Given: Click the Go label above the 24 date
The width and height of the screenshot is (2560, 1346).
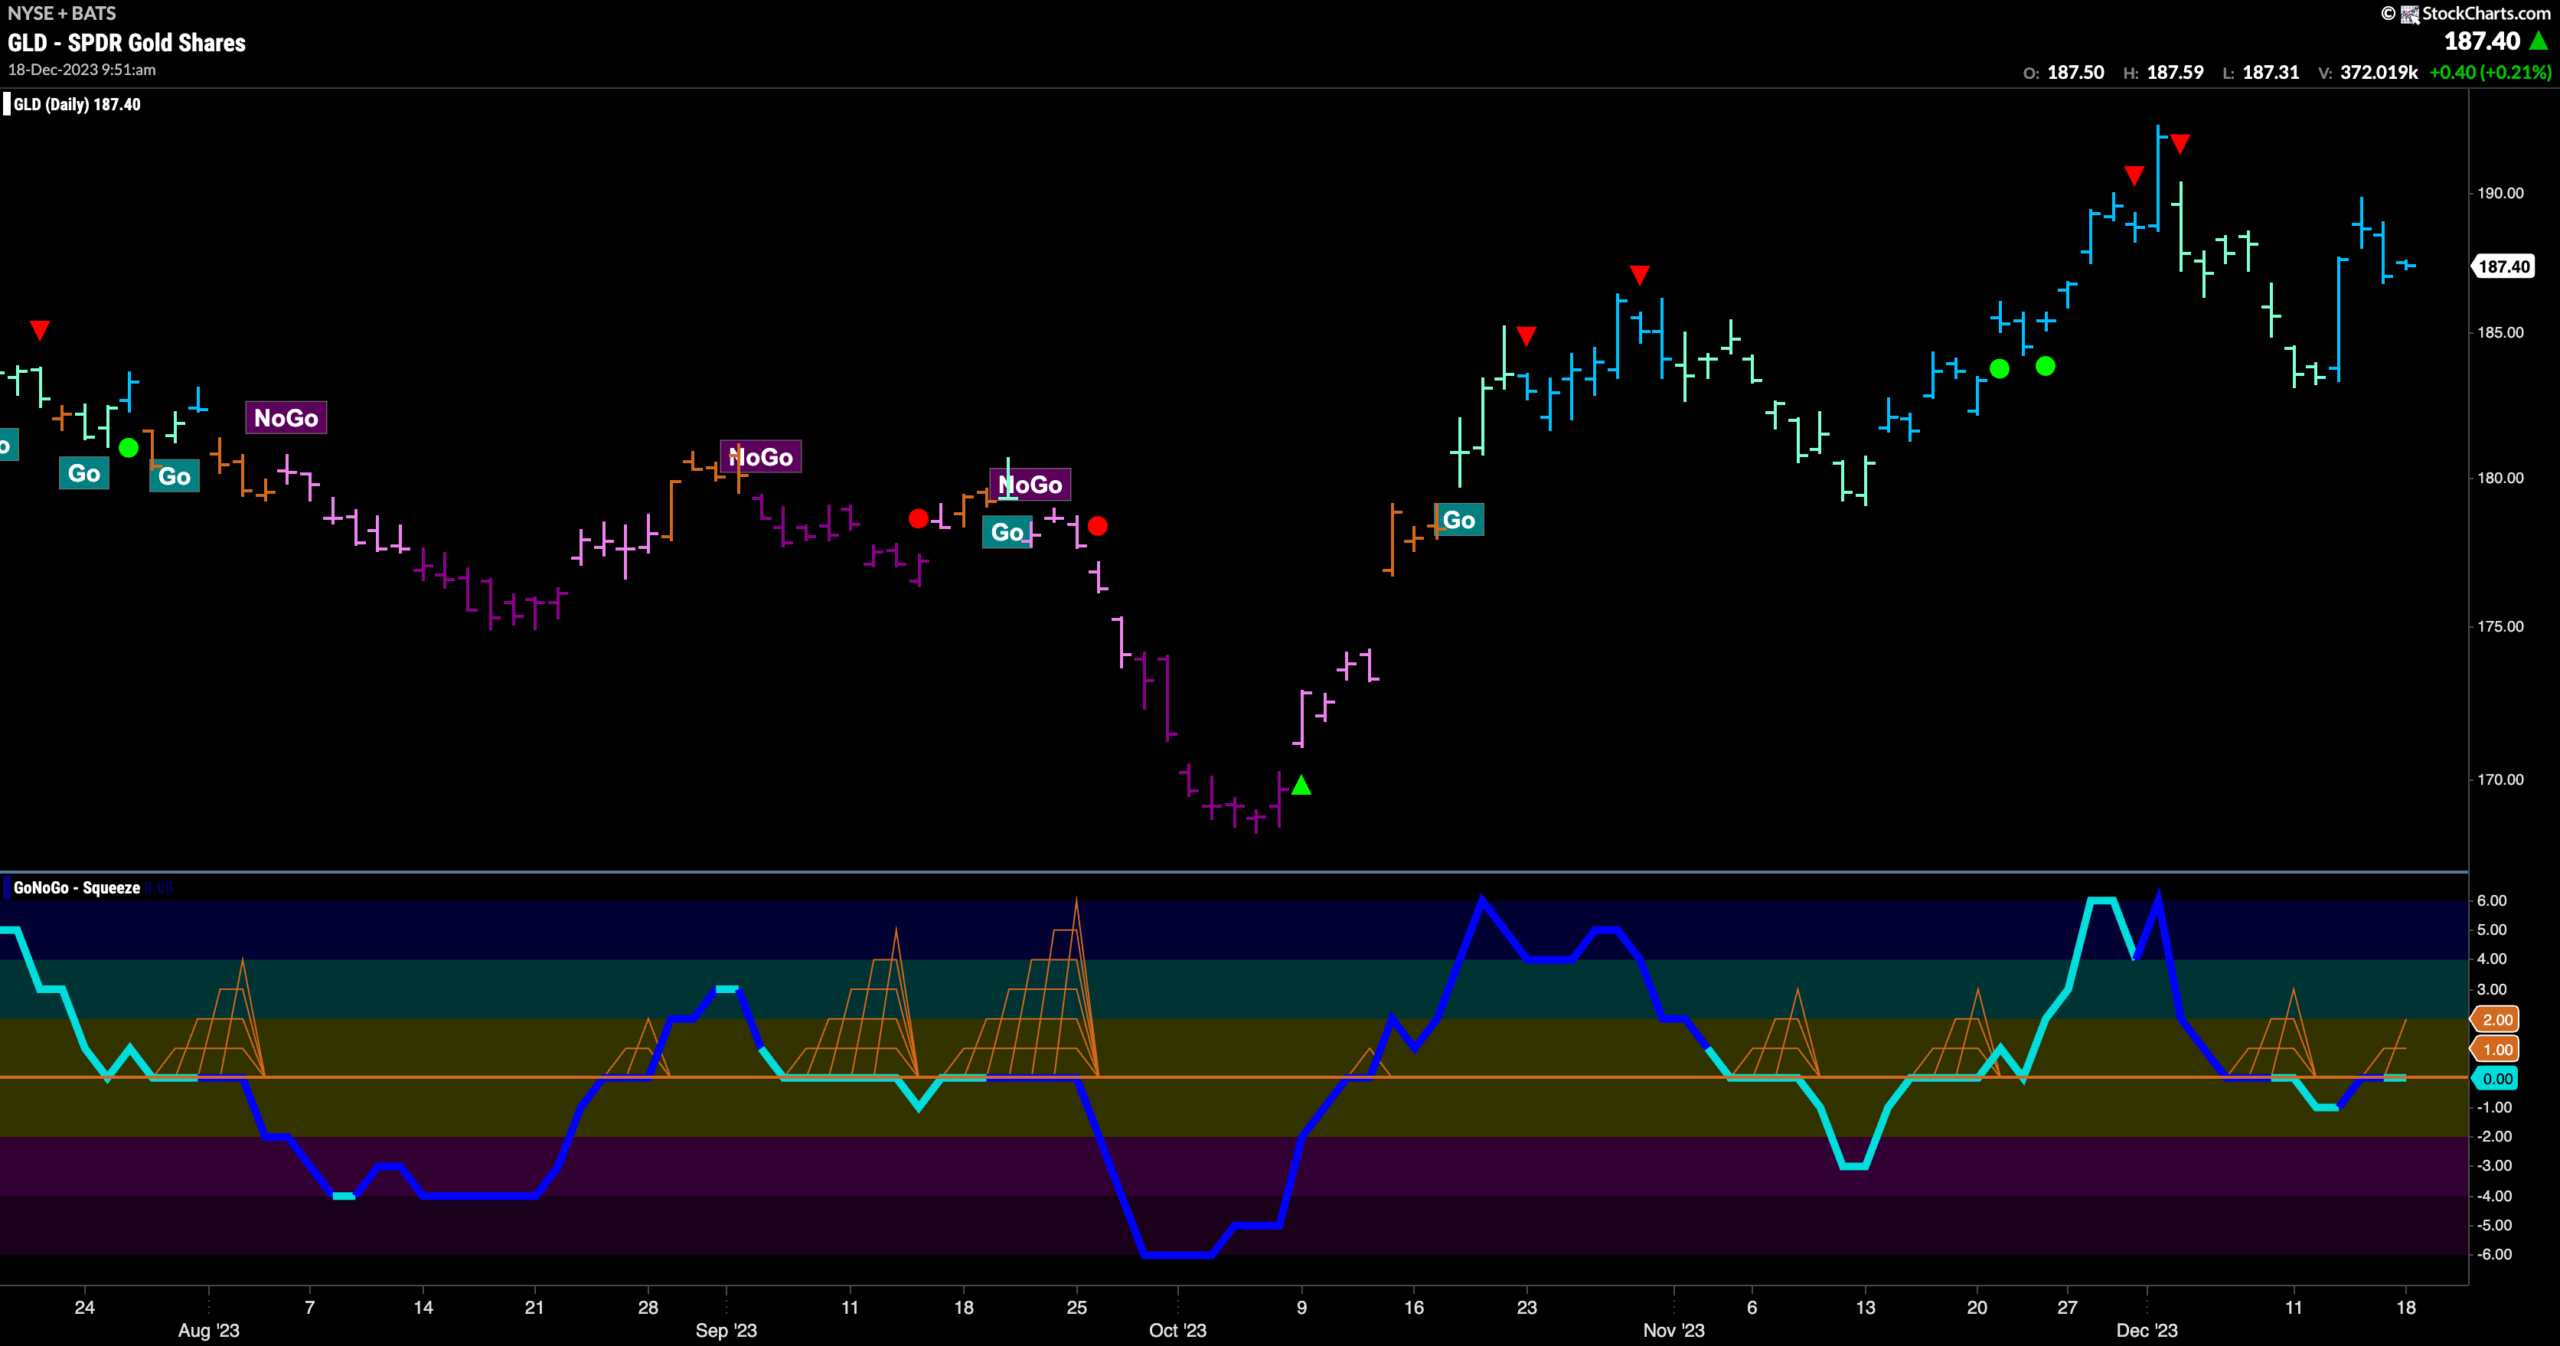Looking at the screenshot, I should [x=84, y=473].
